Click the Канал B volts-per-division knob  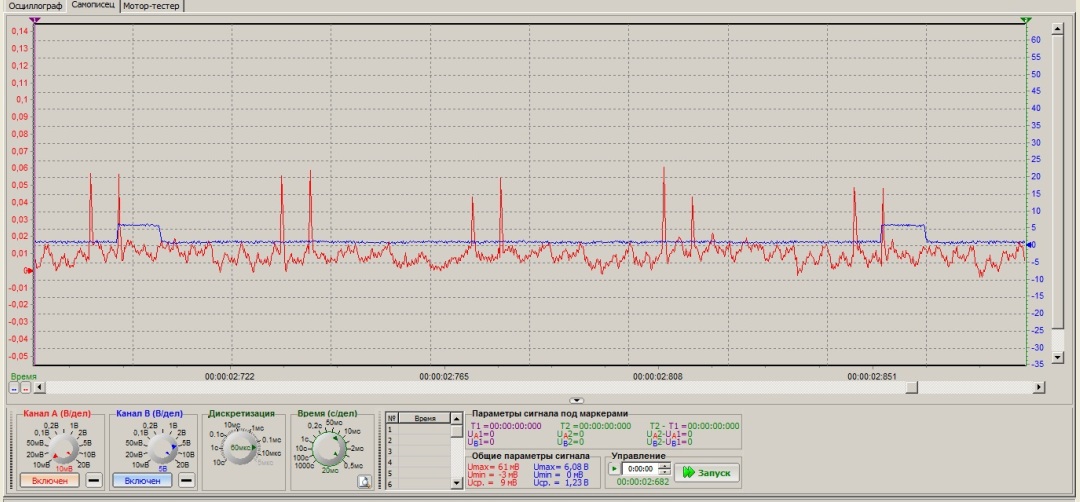pyautogui.click(x=163, y=448)
